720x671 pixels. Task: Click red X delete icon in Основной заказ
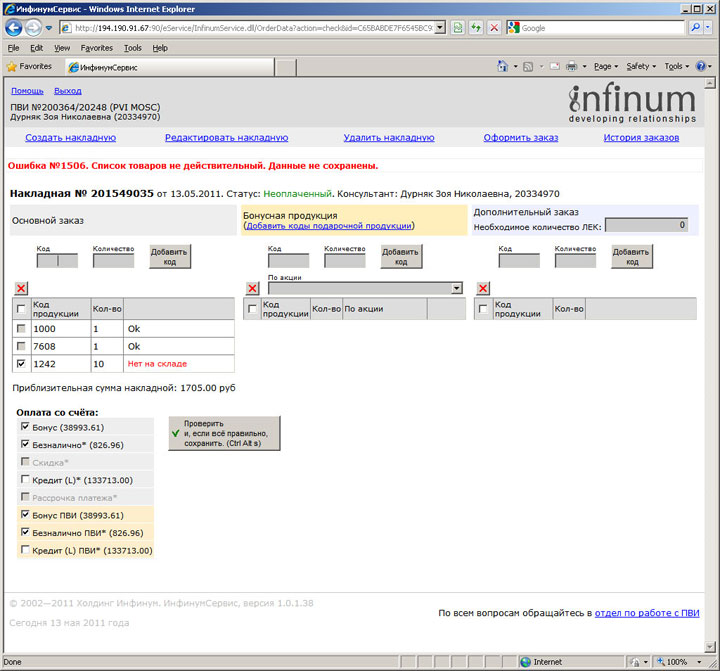[x=21, y=288]
